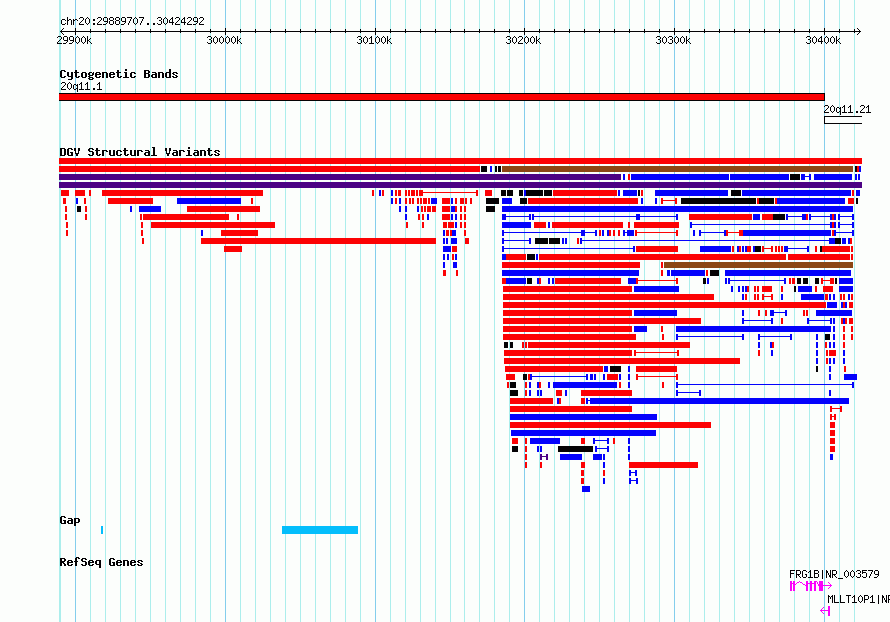Click the chr20:29889707..30424292 coordinate label
The image size is (890, 622).
132,21
